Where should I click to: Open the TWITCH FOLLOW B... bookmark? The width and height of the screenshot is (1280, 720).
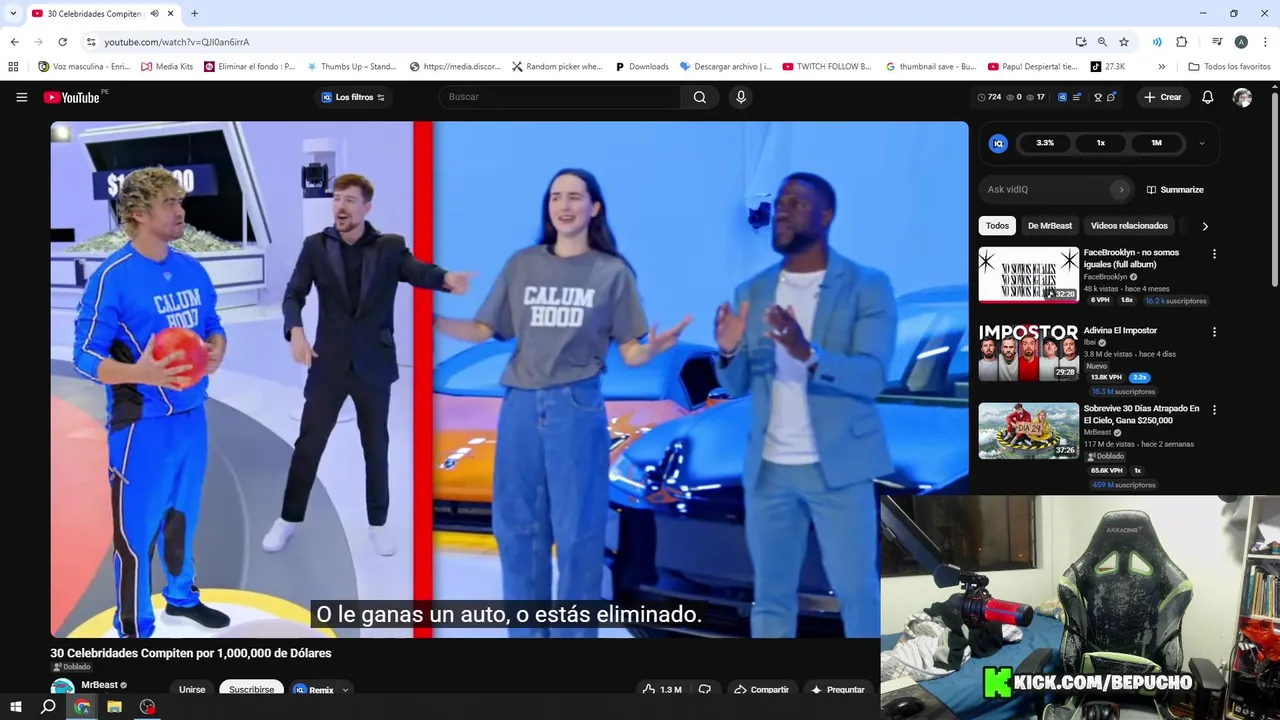(826, 67)
